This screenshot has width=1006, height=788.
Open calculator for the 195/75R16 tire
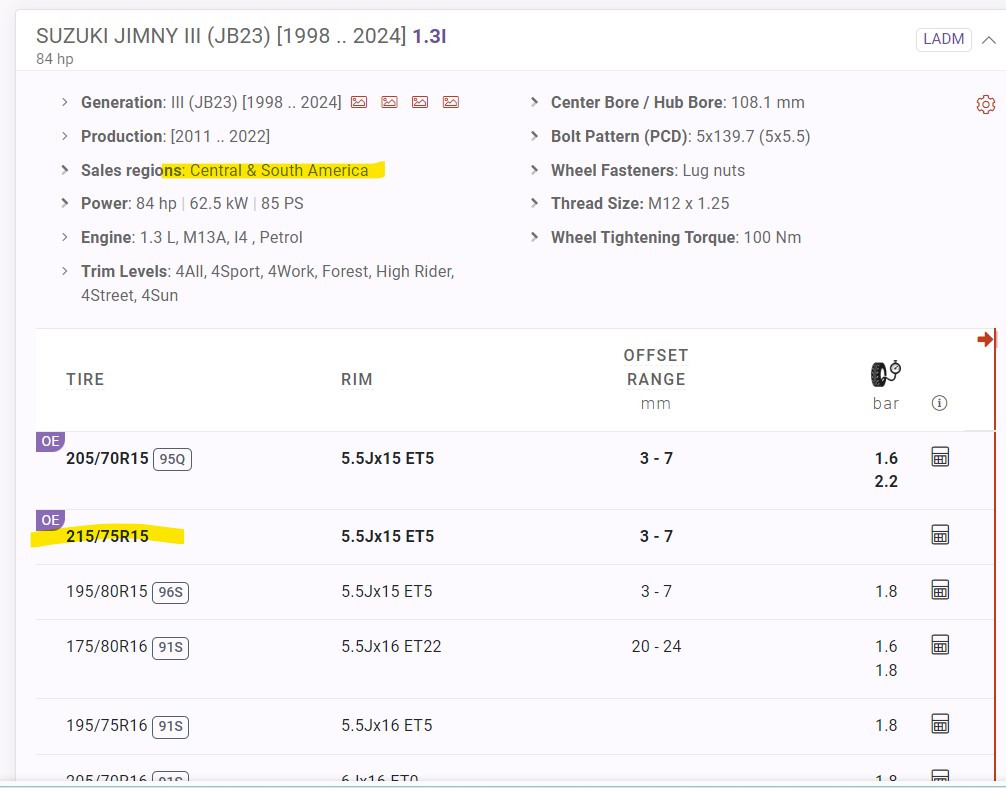pyautogui.click(x=940, y=724)
